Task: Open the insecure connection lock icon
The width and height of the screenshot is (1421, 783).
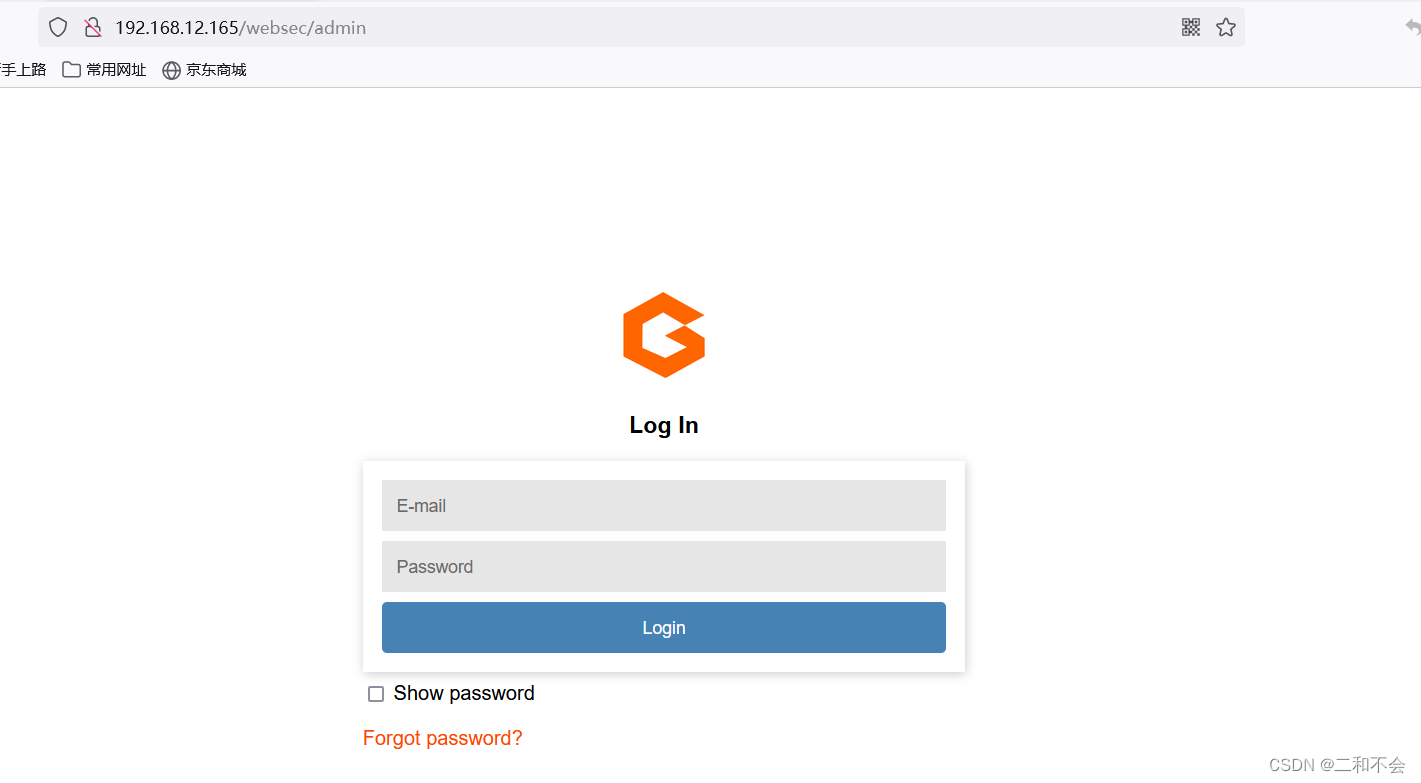Action: click(x=93, y=27)
